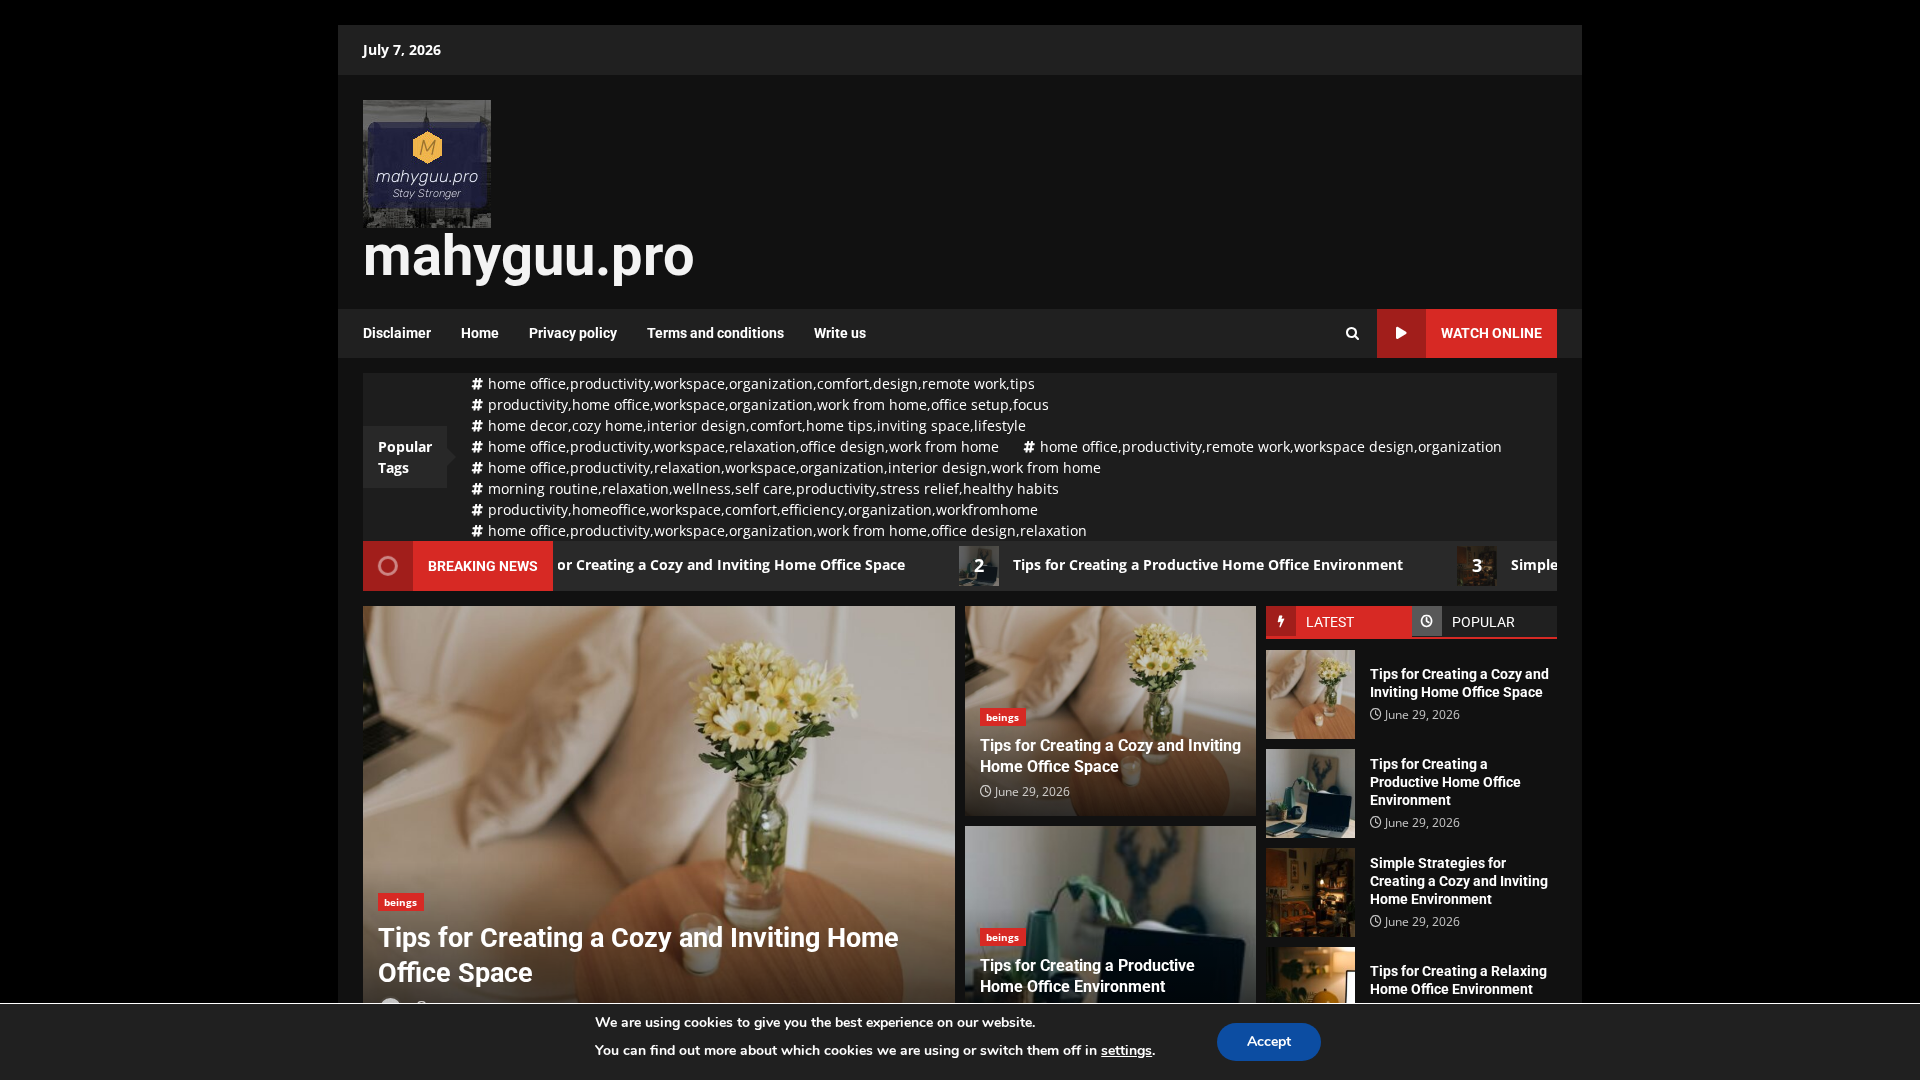Click the Popular Tags label

point(405,457)
